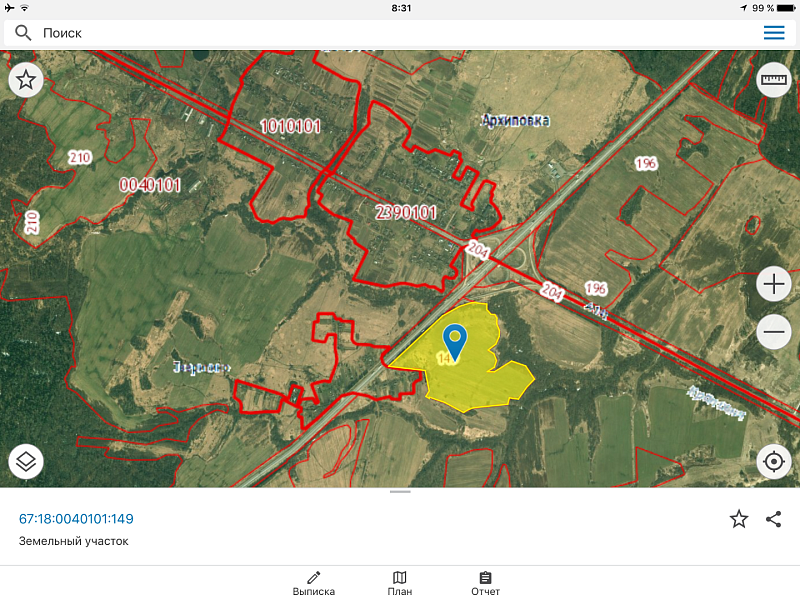Image resolution: width=800 pixels, height=600 pixels.
Task: Open favorites star button on map
Action: 26,81
